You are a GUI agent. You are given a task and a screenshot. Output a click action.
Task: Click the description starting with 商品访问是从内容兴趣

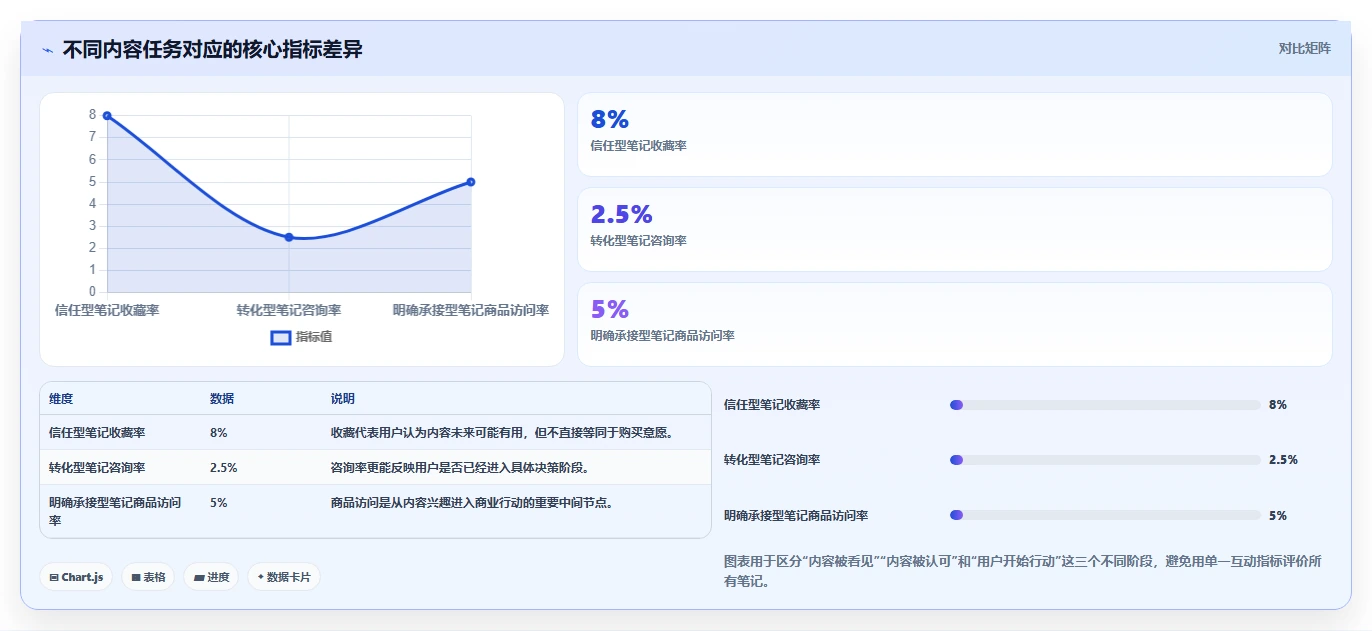(472, 503)
